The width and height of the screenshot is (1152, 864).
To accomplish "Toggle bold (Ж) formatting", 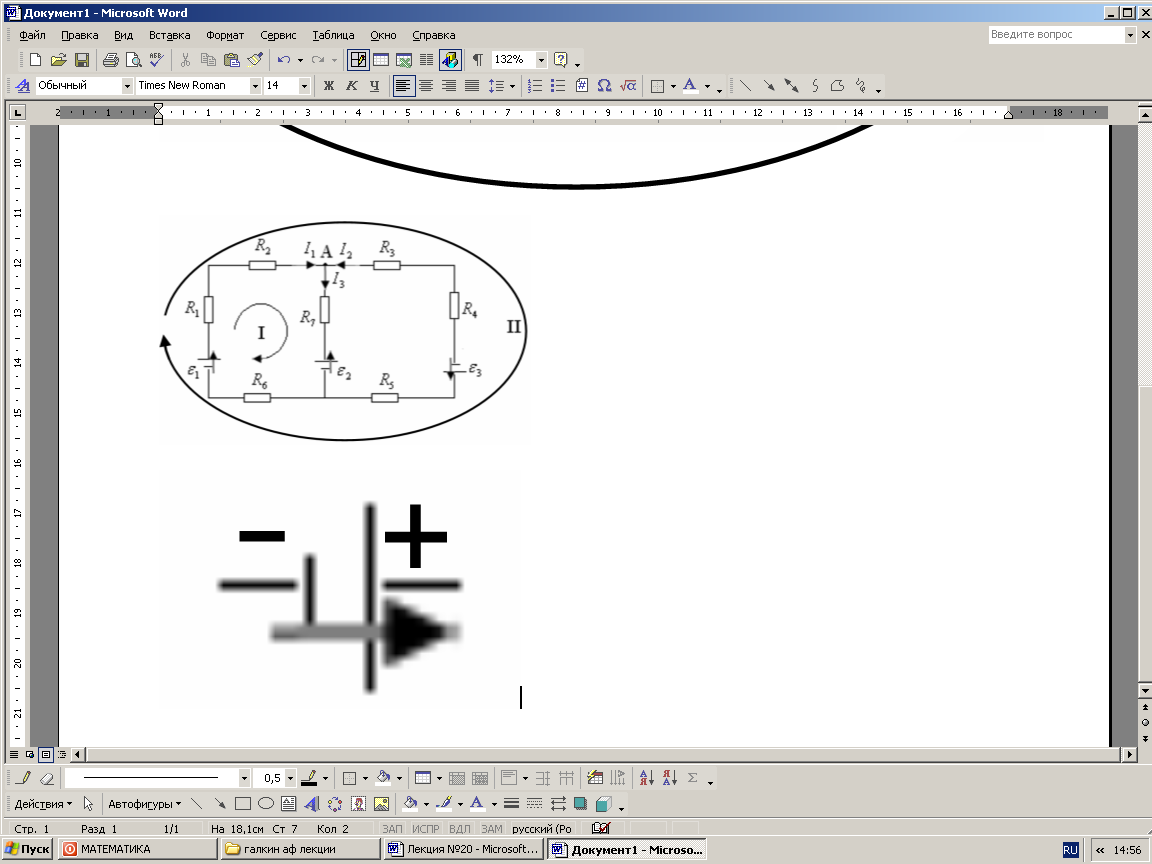I will click(x=328, y=86).
